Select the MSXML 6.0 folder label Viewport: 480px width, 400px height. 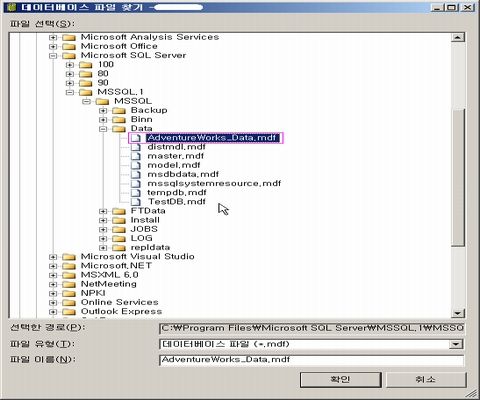click(x=109, y=275)
